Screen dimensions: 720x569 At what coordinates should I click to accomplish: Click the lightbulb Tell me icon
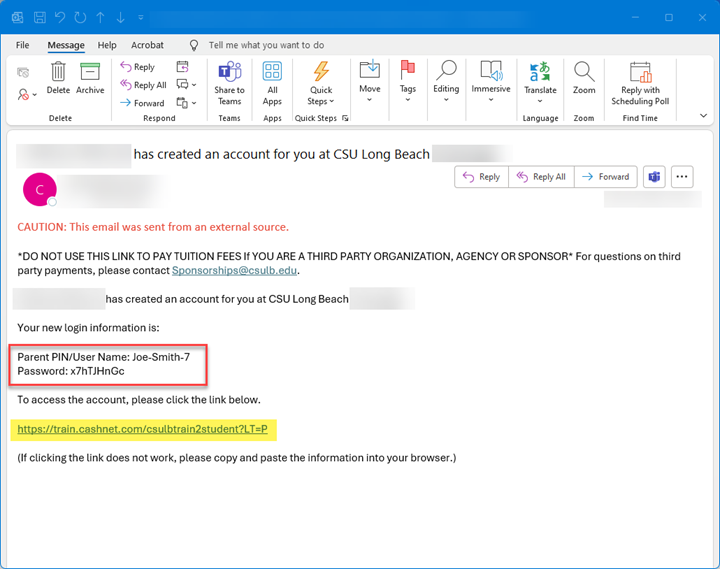194,45
